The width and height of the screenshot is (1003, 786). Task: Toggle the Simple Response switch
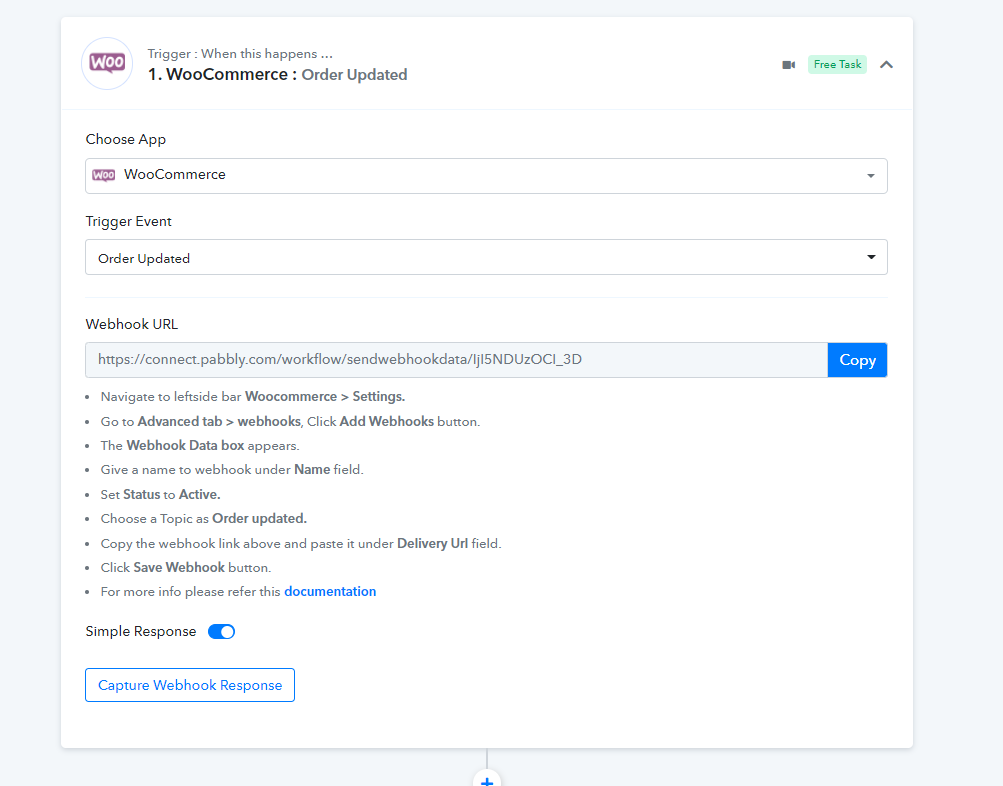(221, 632)
